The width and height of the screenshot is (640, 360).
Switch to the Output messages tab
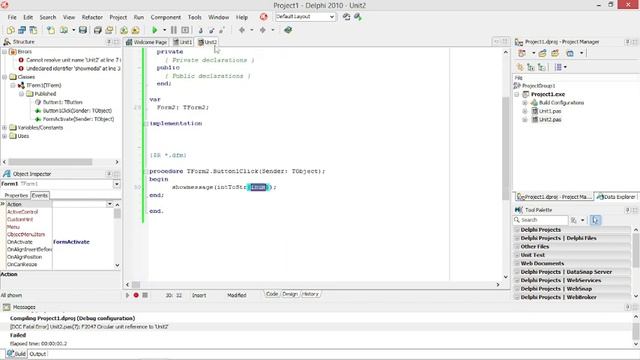click(38, 354)
